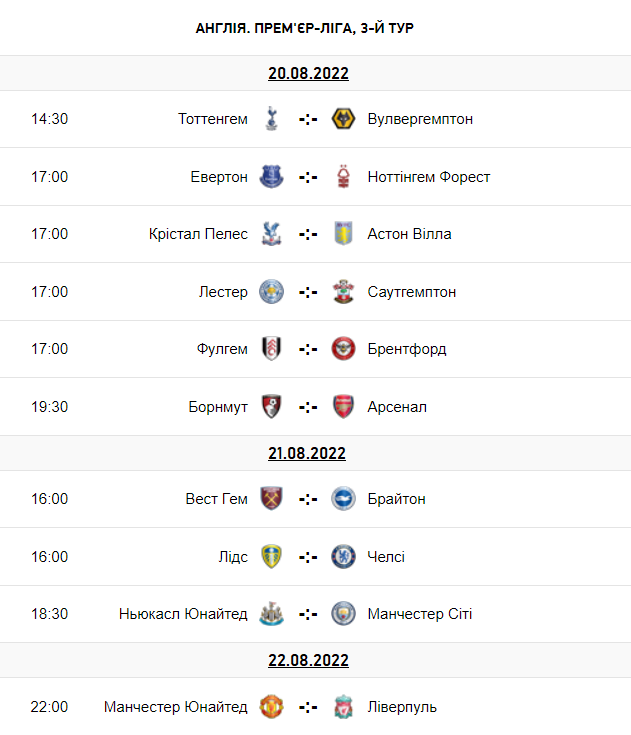The image size is (631, 735).
Task: Click the 22.08.2022 date heading
Action: tap(308, 660)
